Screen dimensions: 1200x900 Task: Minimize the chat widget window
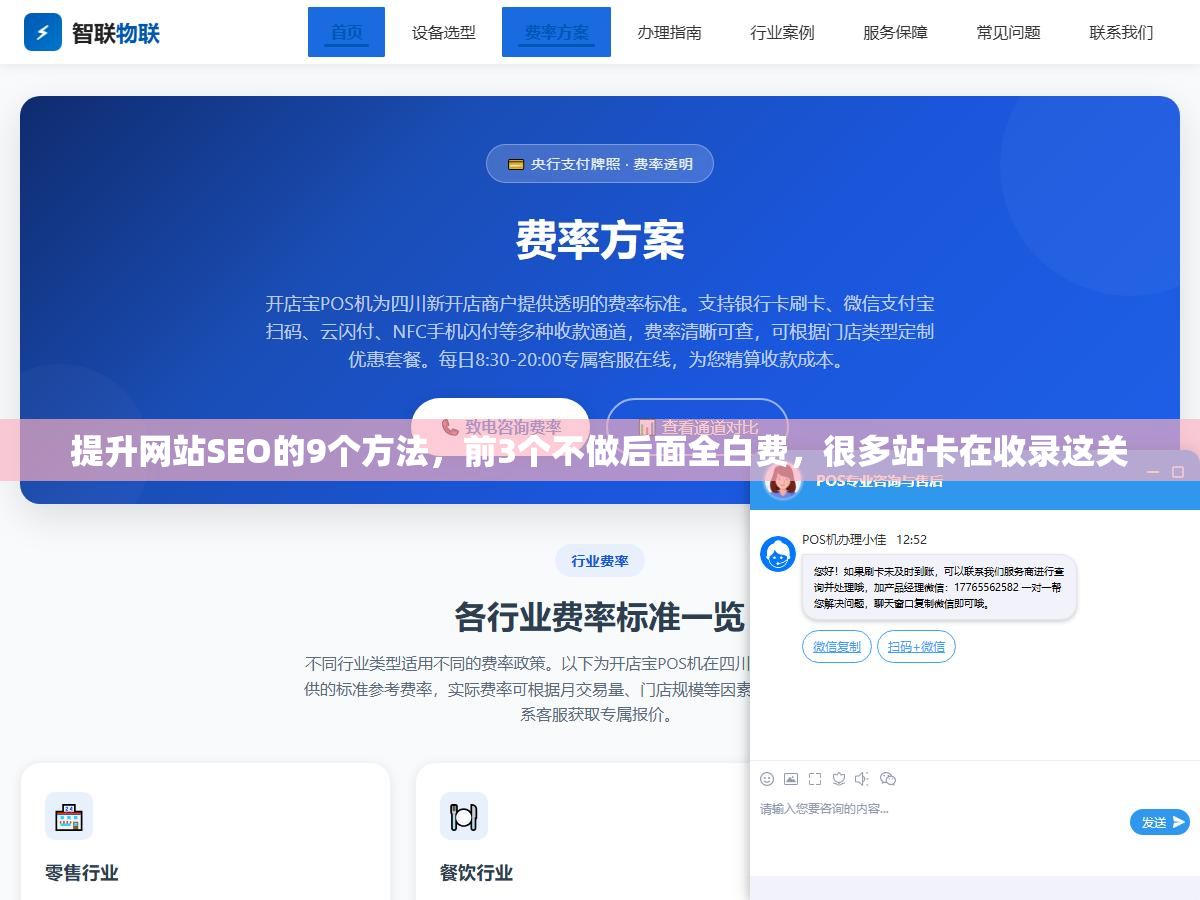(1153, 471)
